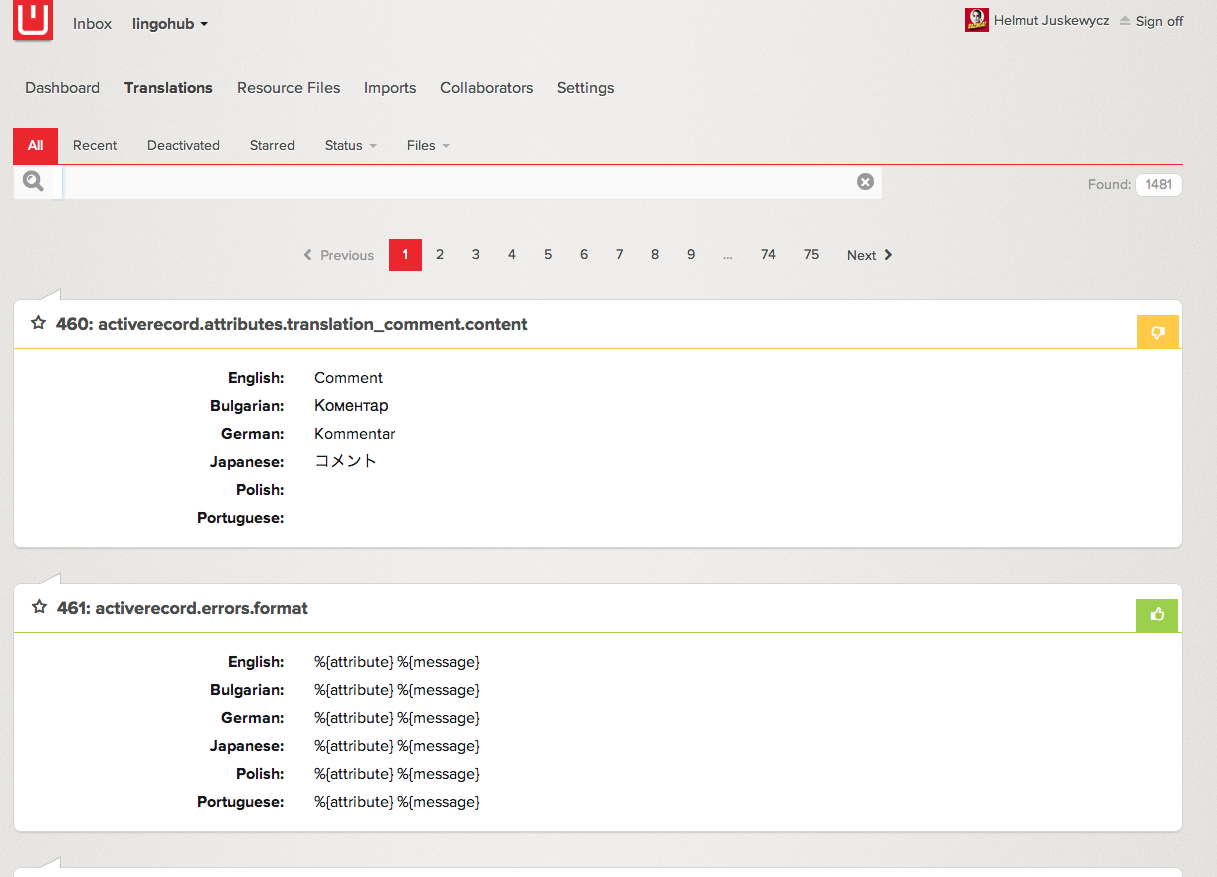The width and height of the screenshot is (1217, 877).
Task: Open the Inbox link
Action: (x=92, y=23)
